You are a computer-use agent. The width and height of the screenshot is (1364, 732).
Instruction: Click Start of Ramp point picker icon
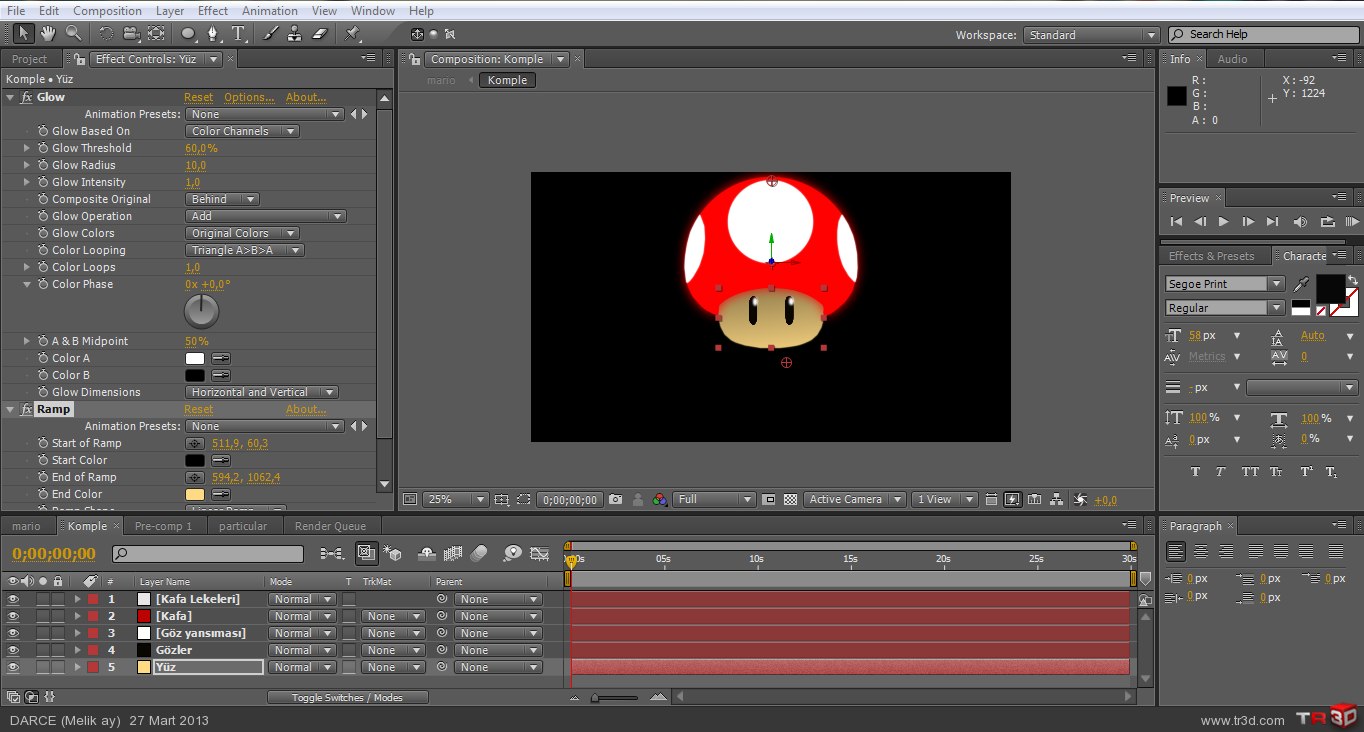click(195, 443)
